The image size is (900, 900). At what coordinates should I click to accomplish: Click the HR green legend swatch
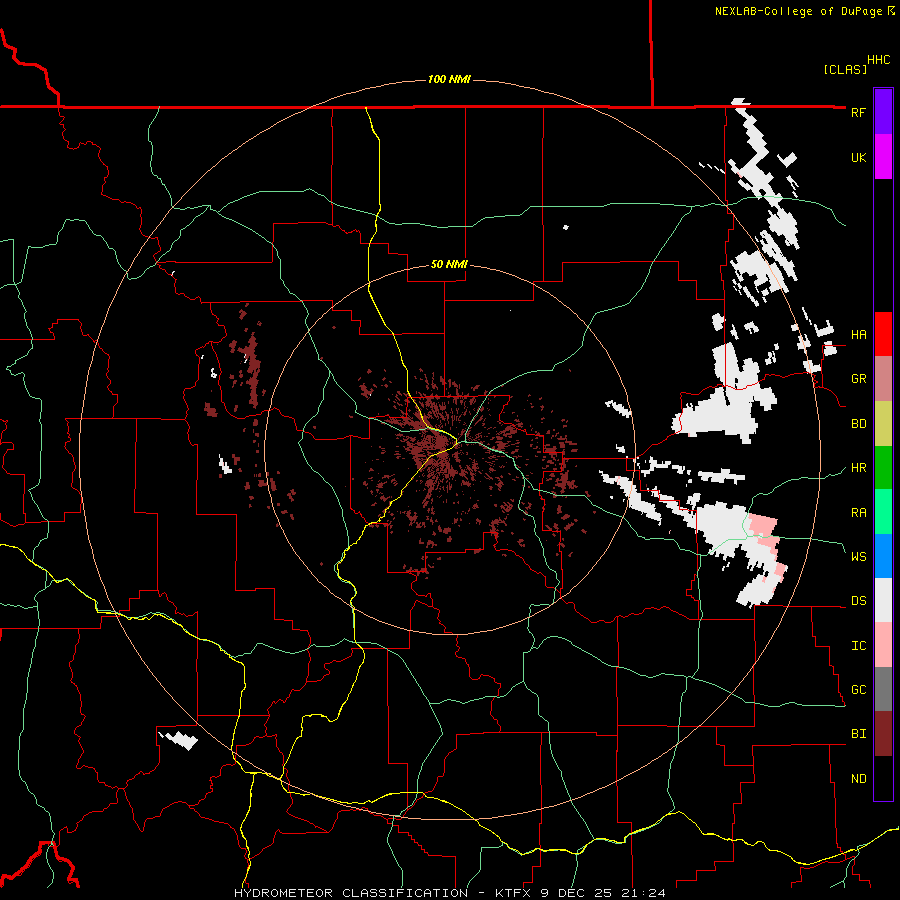tap(883, 467)
